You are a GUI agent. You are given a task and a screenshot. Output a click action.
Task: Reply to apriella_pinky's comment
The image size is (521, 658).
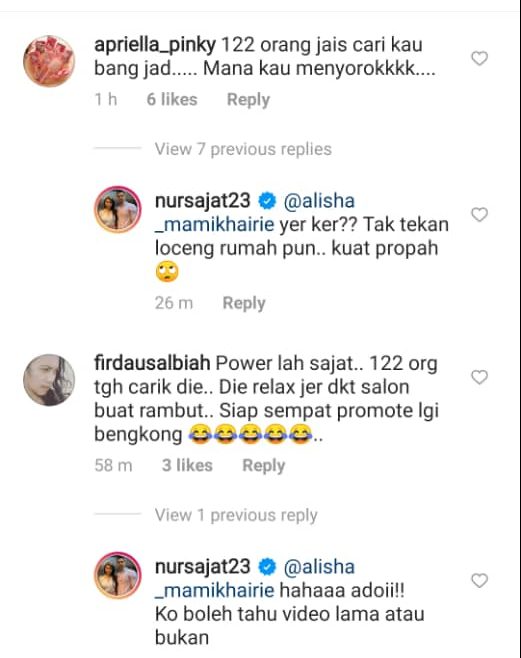(248, 100)
